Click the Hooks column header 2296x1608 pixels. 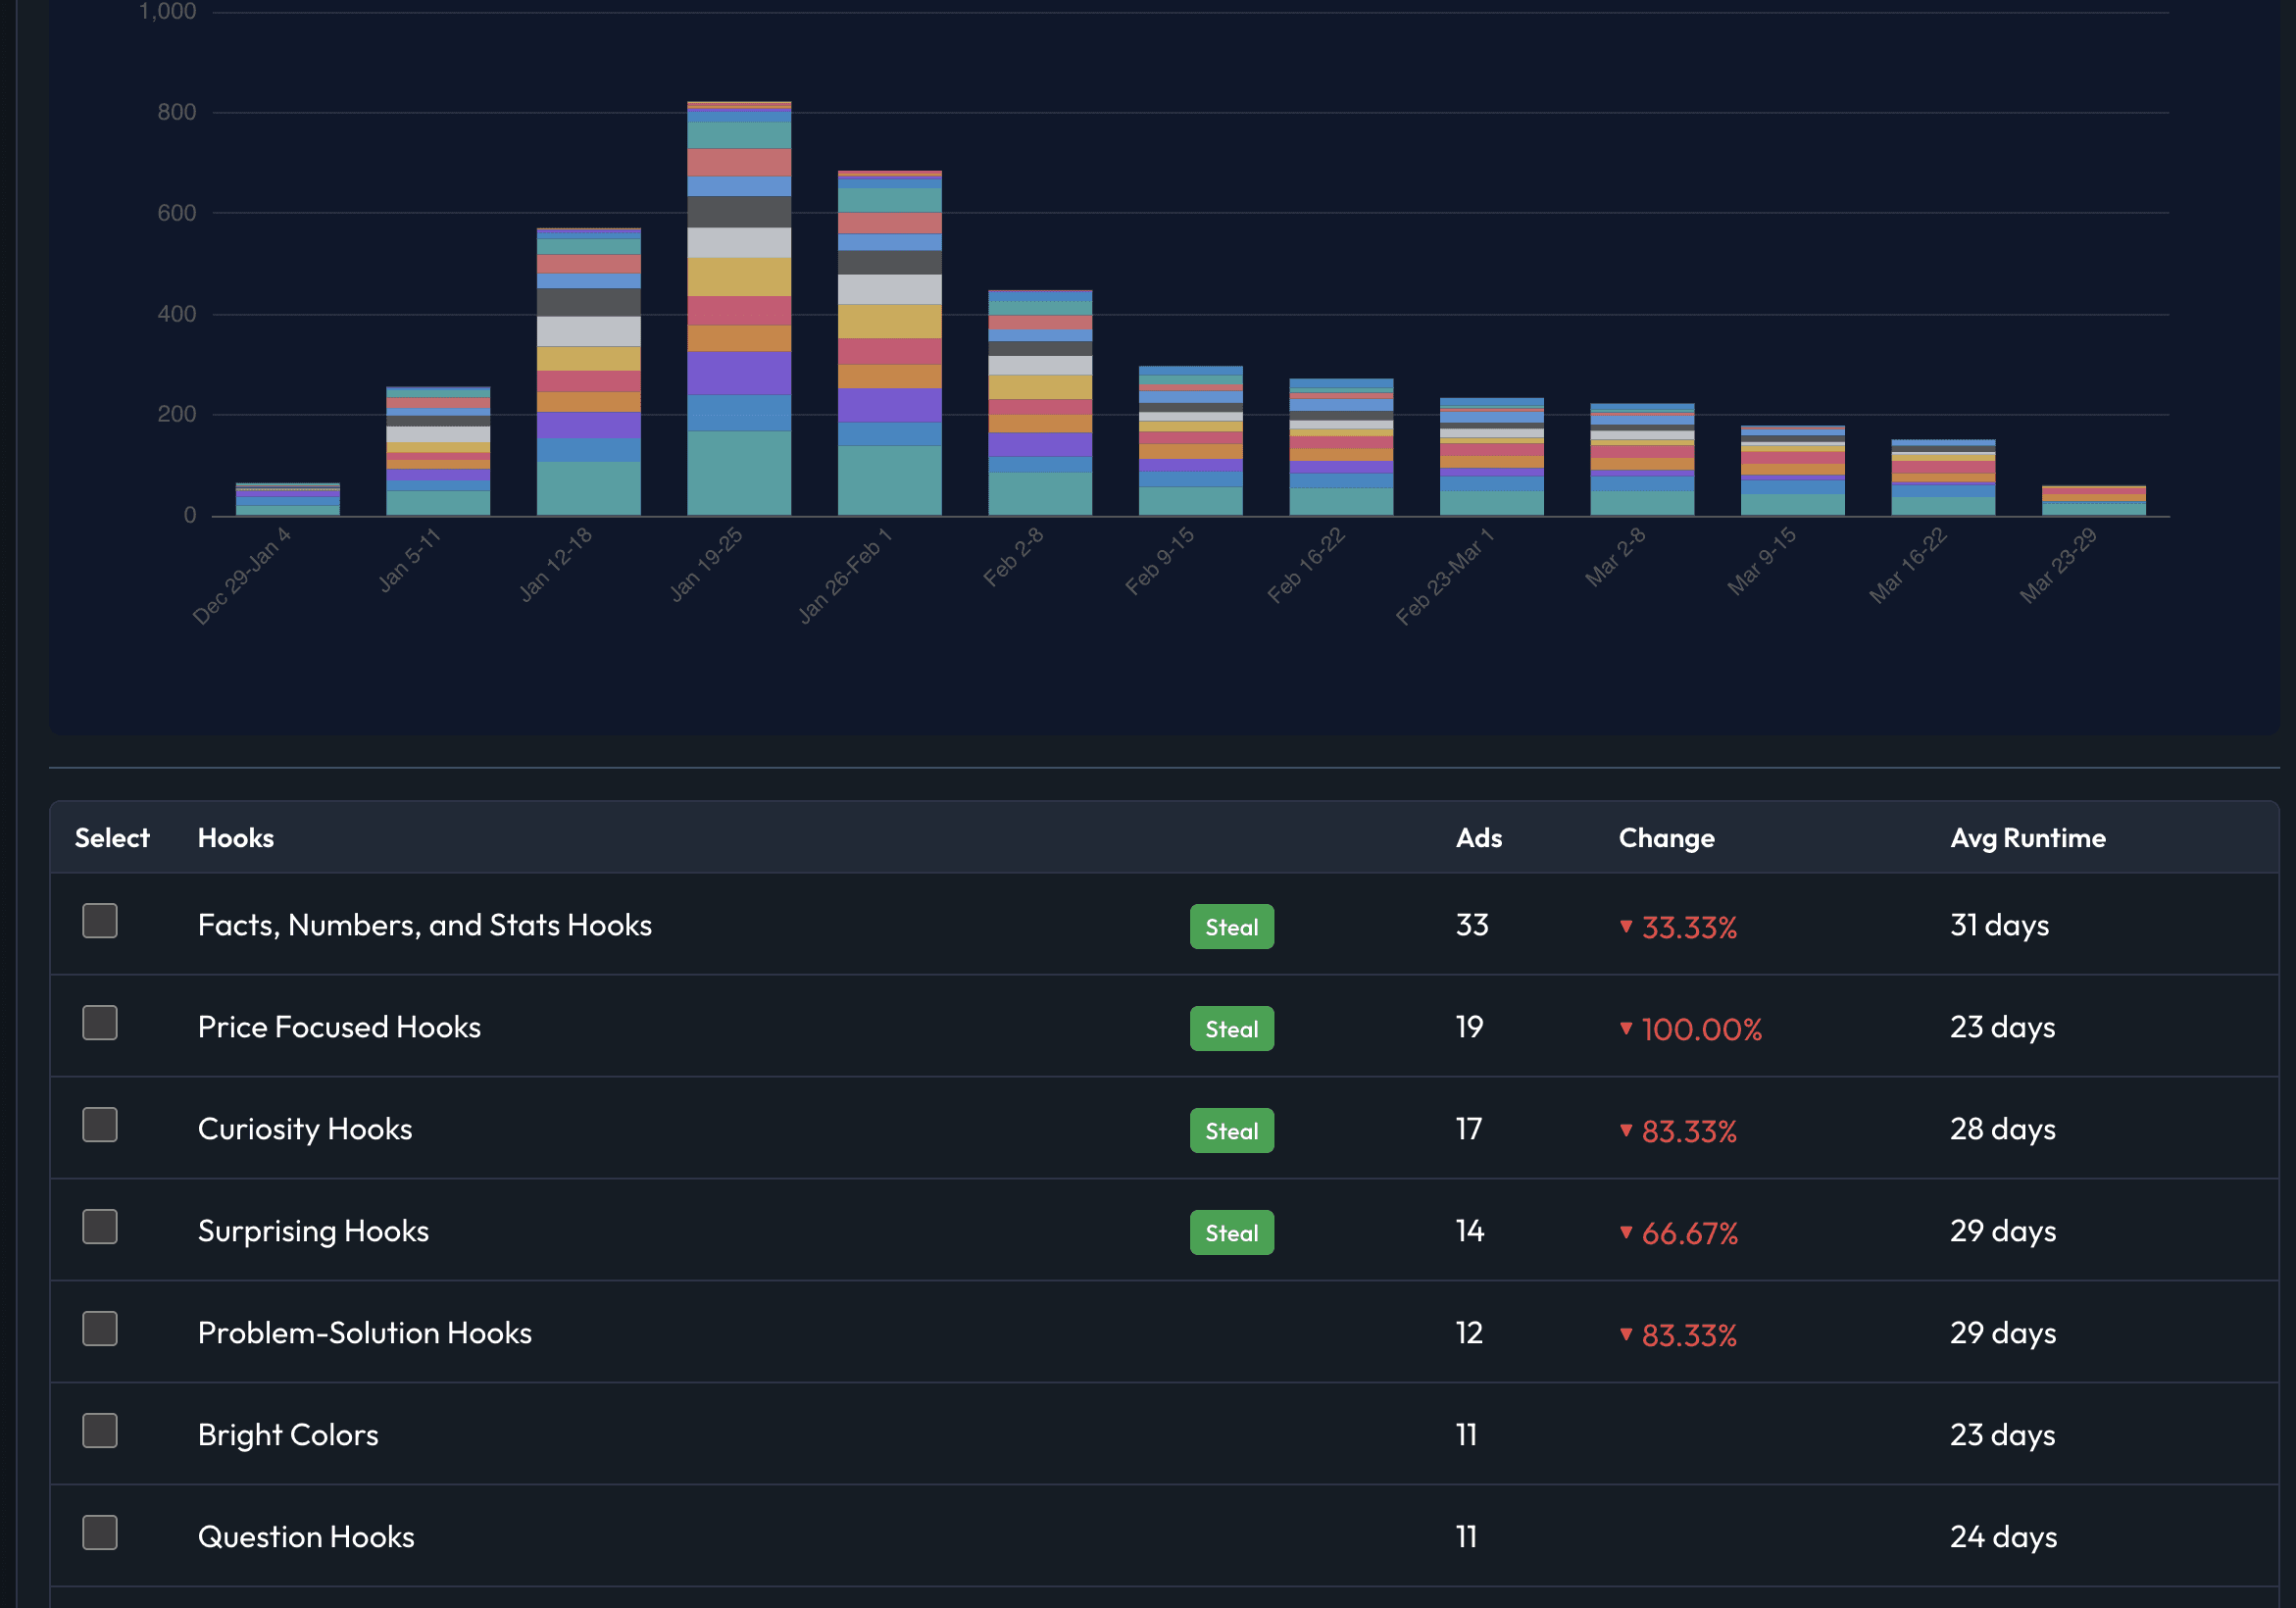point(236,838)
